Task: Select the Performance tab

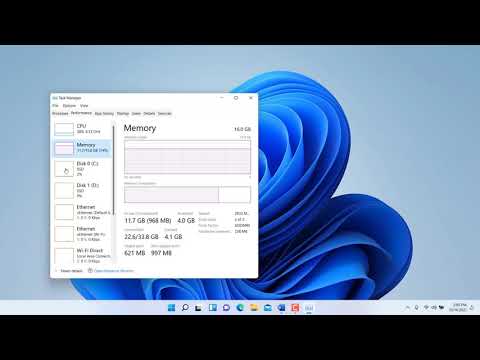Action: coord(81,113)
